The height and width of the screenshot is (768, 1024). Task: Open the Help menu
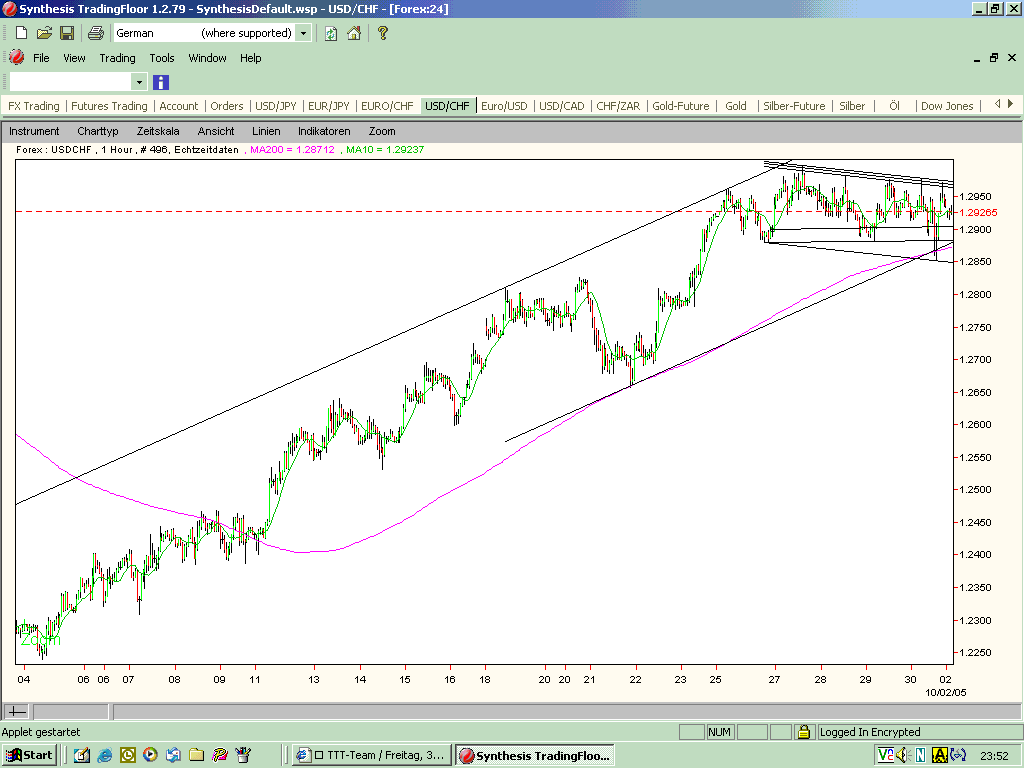coord(251,58)
